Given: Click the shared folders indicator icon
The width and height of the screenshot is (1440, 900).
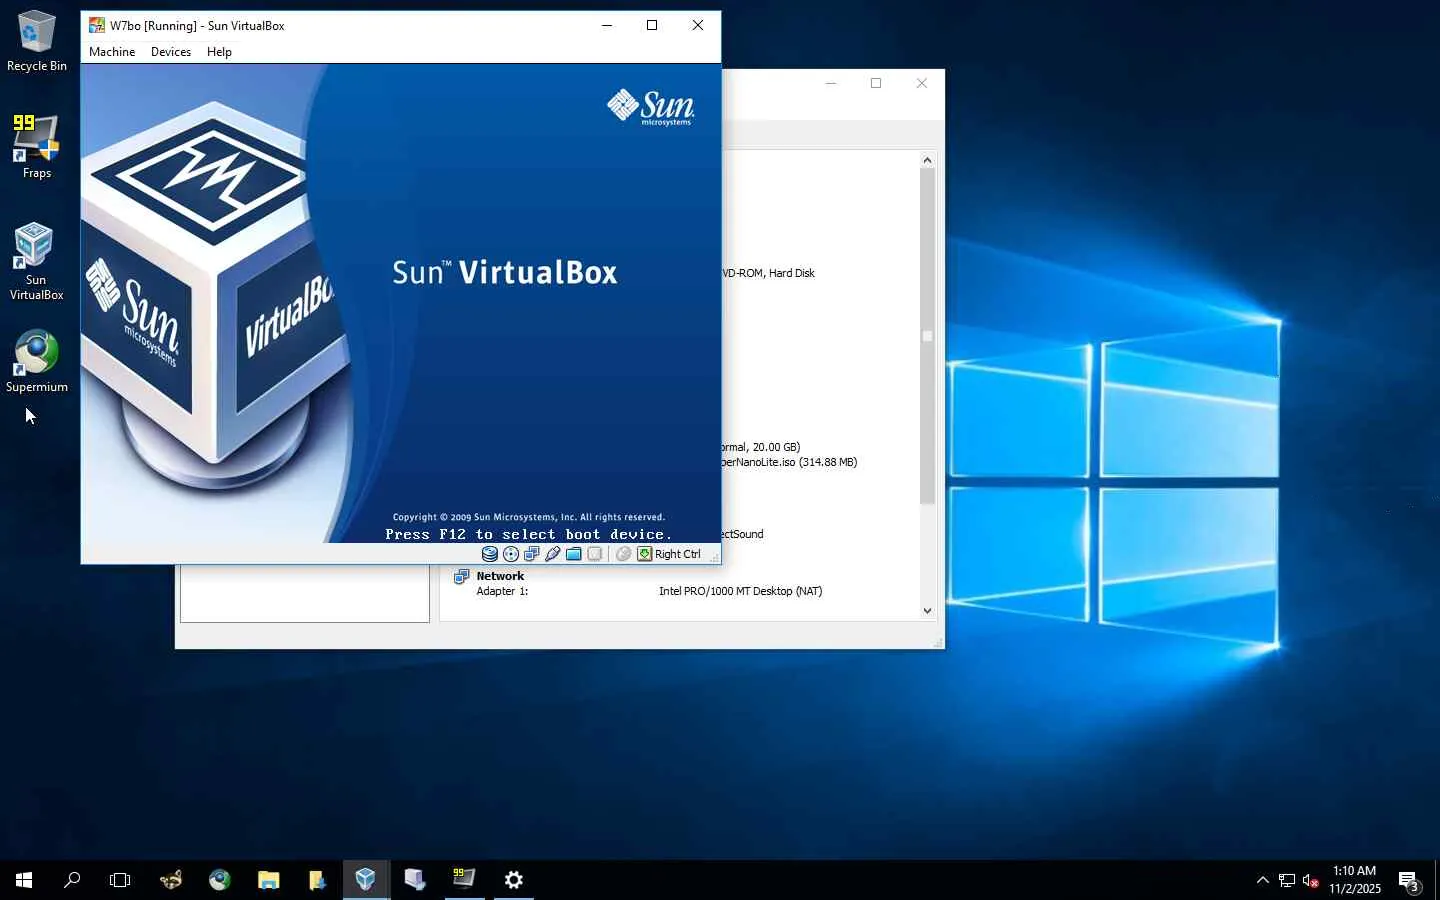Looking at the screenshot, I should (574, 554).
